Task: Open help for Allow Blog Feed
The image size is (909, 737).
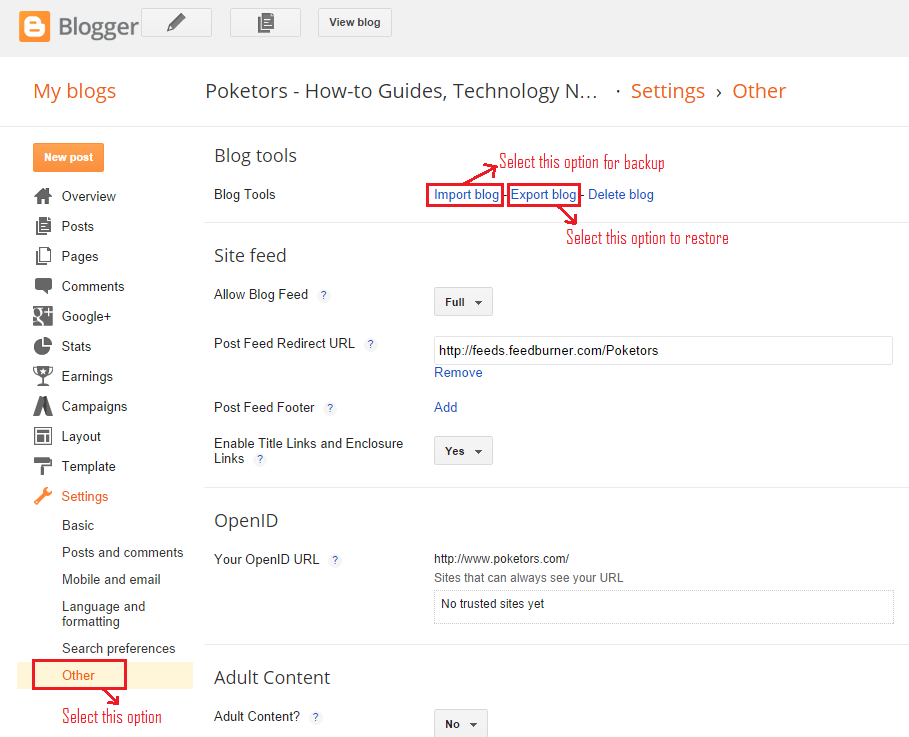Action: tap(323, 295)
